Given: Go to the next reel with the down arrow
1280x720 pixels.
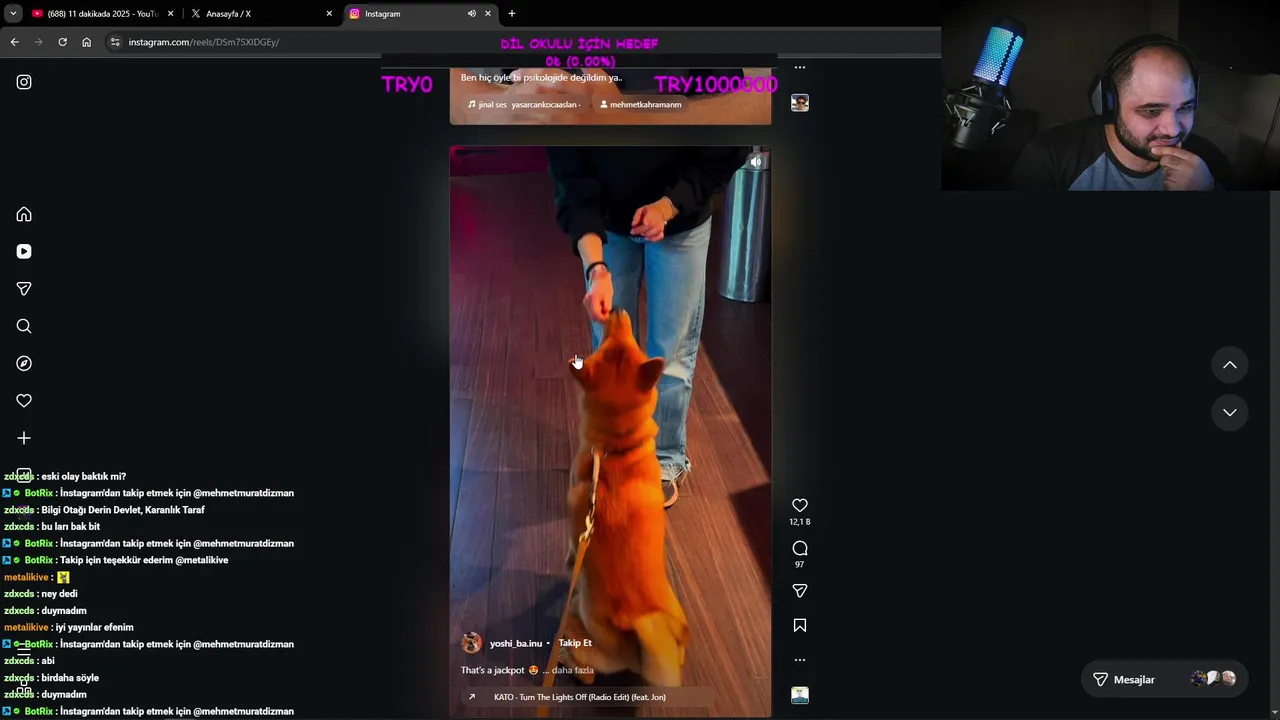Looking at the screenshot, I should 1230,412.
